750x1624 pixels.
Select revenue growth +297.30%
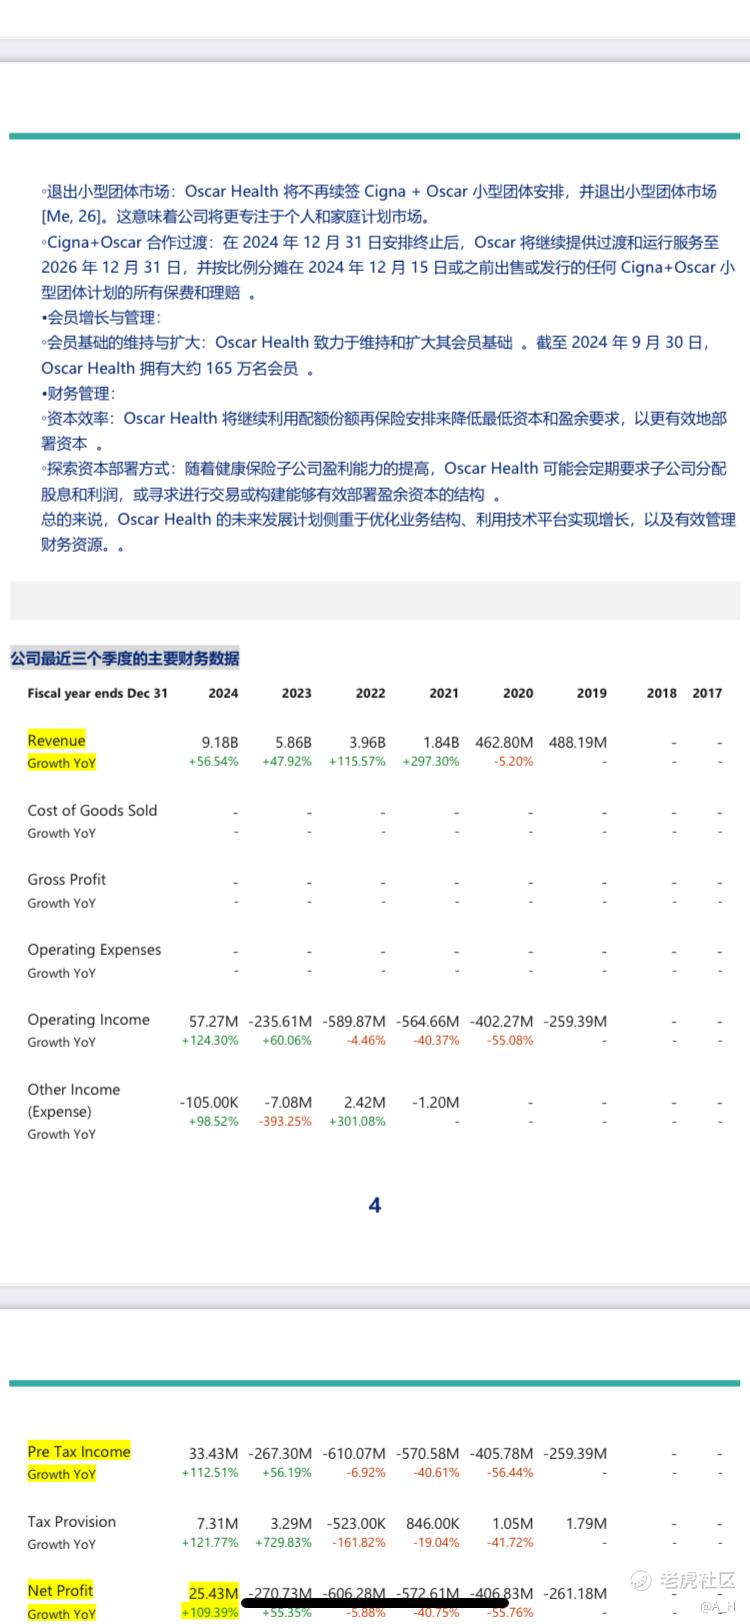431,762
